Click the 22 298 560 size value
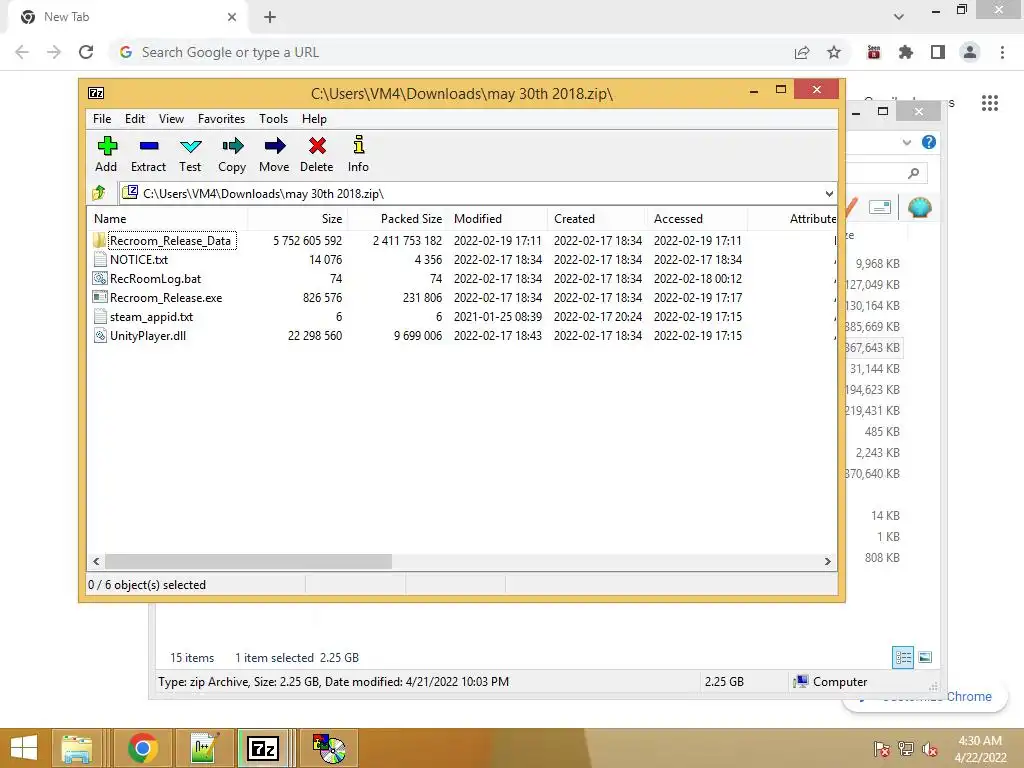 315,336
